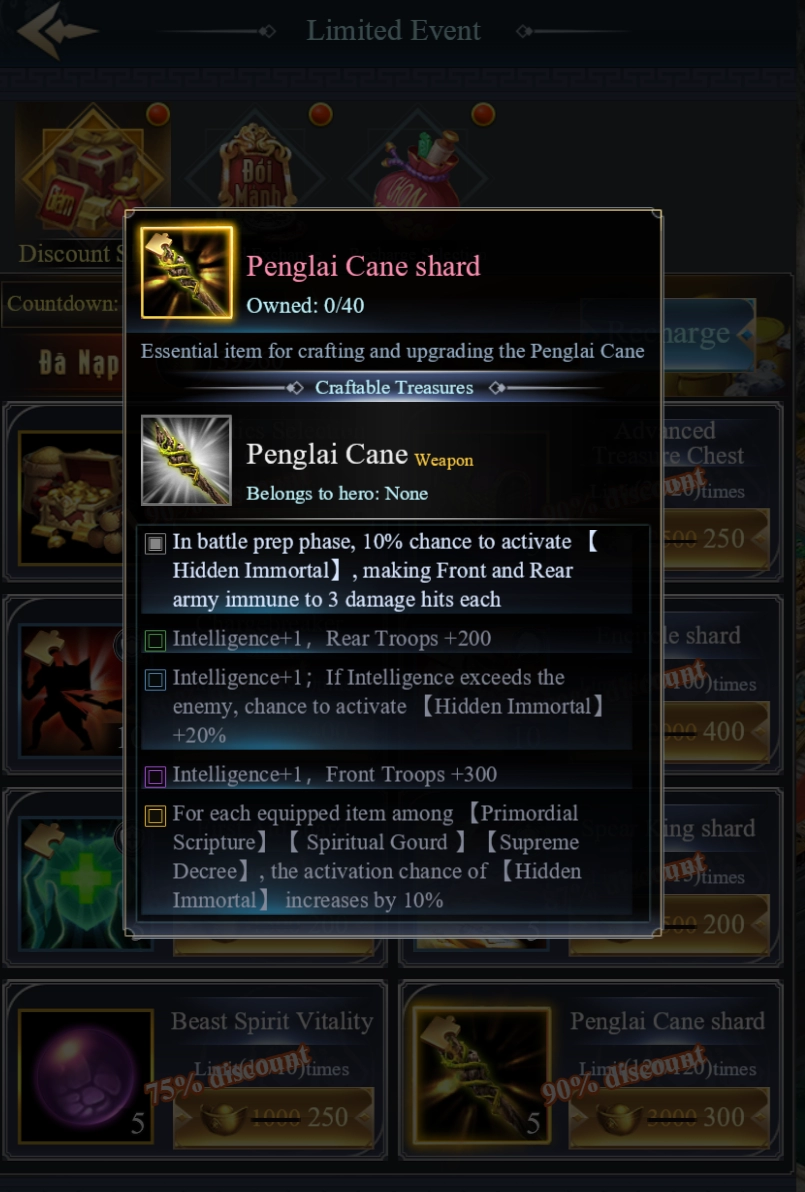This screenshot has width=805, height=1192.
Task: Click the Penglai Cane shard popup icon
Action: [187, 271]
